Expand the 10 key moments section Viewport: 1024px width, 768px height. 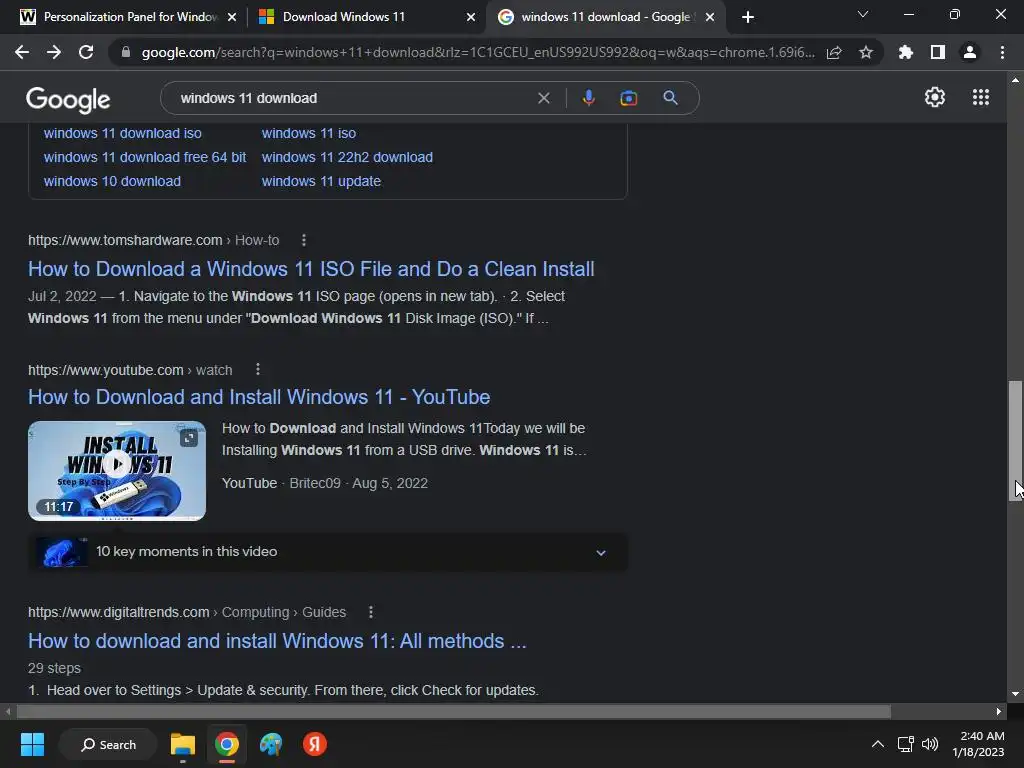coord(601,552)
